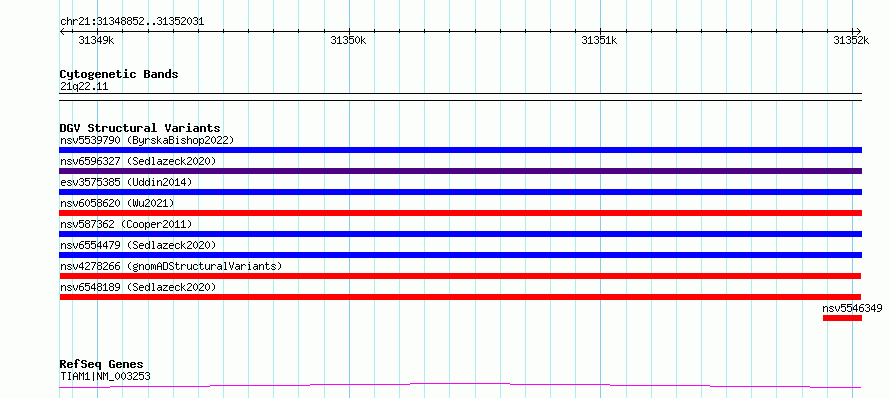Click the 31351k ruler label
Viewport: 890px width, 398px height.
[x=599, y=40]
